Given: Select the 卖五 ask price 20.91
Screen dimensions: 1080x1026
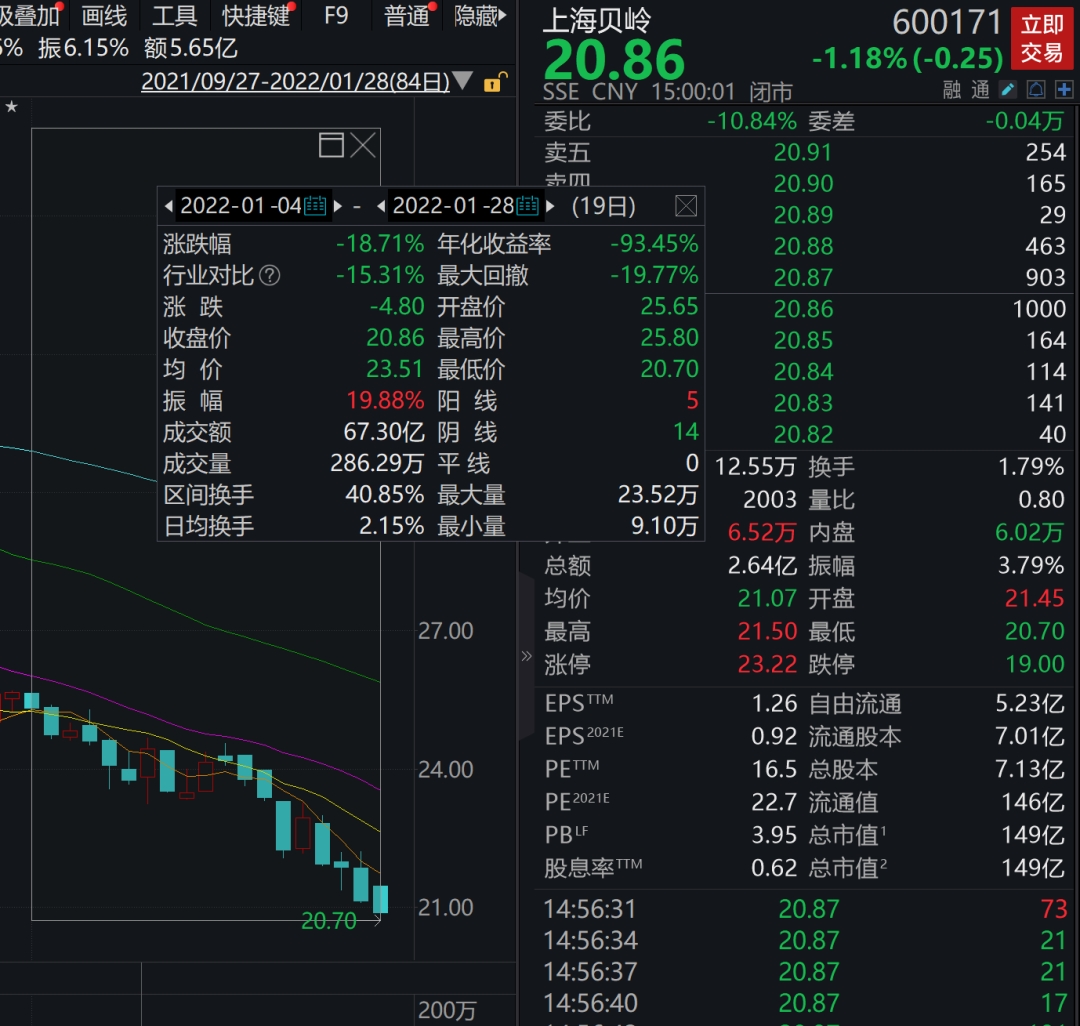Looking at the screenshot, I should 803,152.
